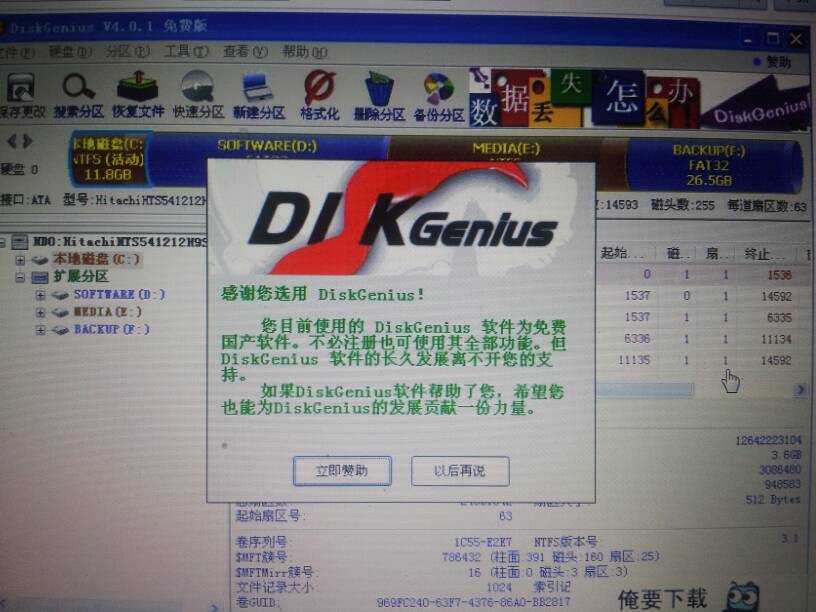Click the 保存更改 (save changes) toolbar icon
This screenshot has height=612, width=816.
click(x=21, y=94)
